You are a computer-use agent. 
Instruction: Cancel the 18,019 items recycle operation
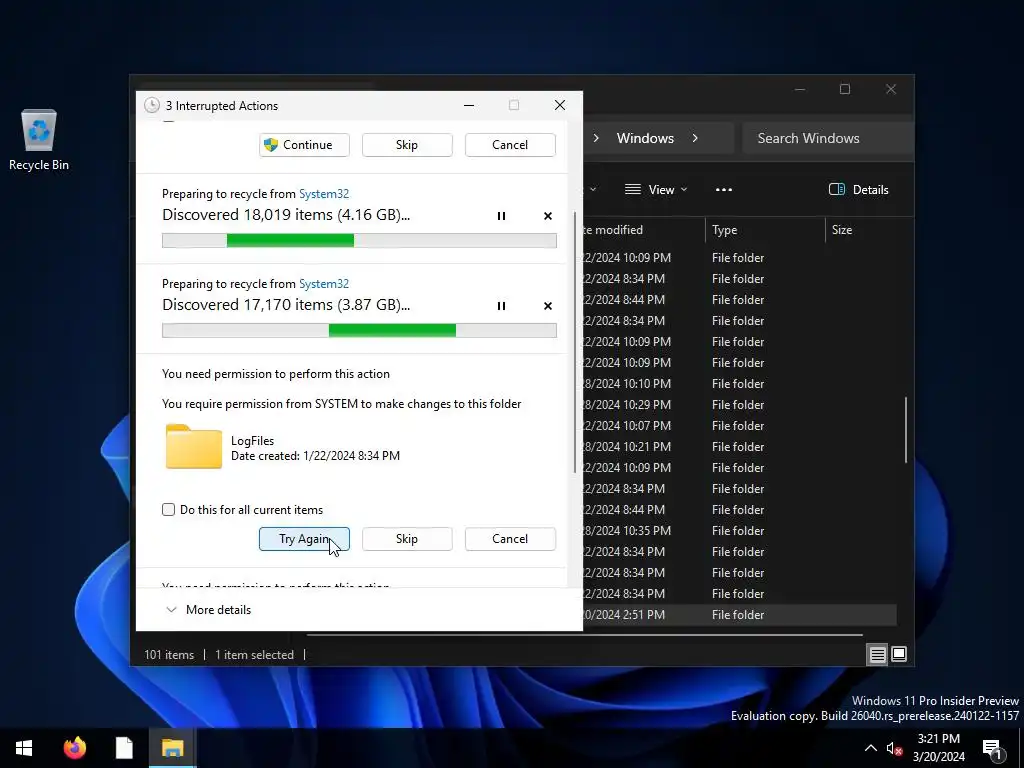coord(548,216)
